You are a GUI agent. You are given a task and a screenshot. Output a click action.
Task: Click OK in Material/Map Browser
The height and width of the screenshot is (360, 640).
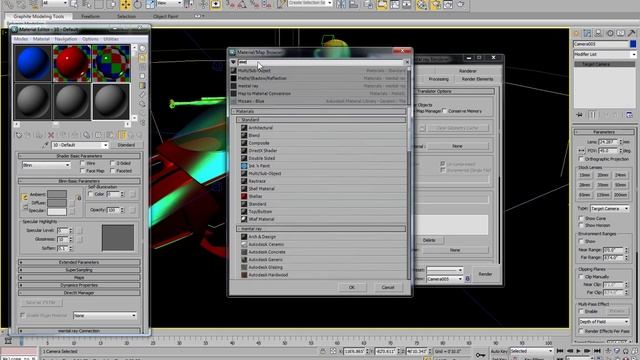(x=352, y=287)
